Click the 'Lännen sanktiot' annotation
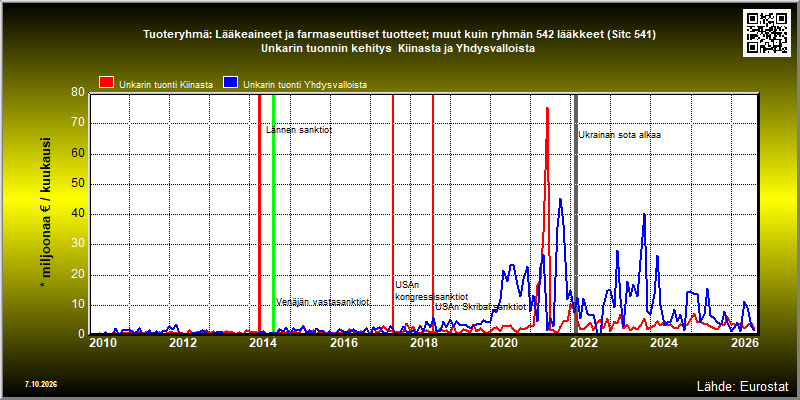Viewport: 800px width, 400px height. coord(299,130)
